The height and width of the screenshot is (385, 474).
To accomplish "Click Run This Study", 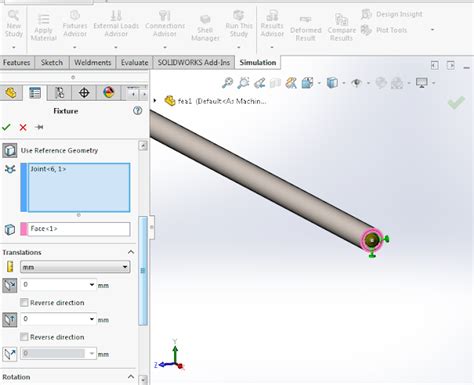I will (239, 23).
